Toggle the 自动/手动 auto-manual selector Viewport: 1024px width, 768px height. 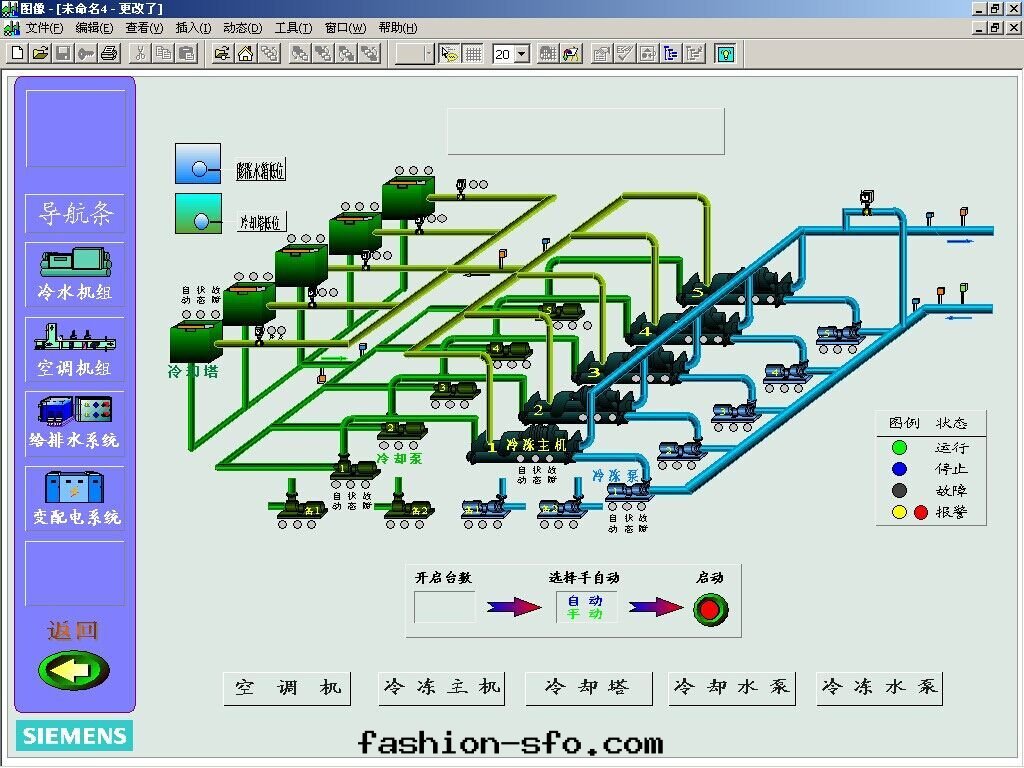[586, 607]
